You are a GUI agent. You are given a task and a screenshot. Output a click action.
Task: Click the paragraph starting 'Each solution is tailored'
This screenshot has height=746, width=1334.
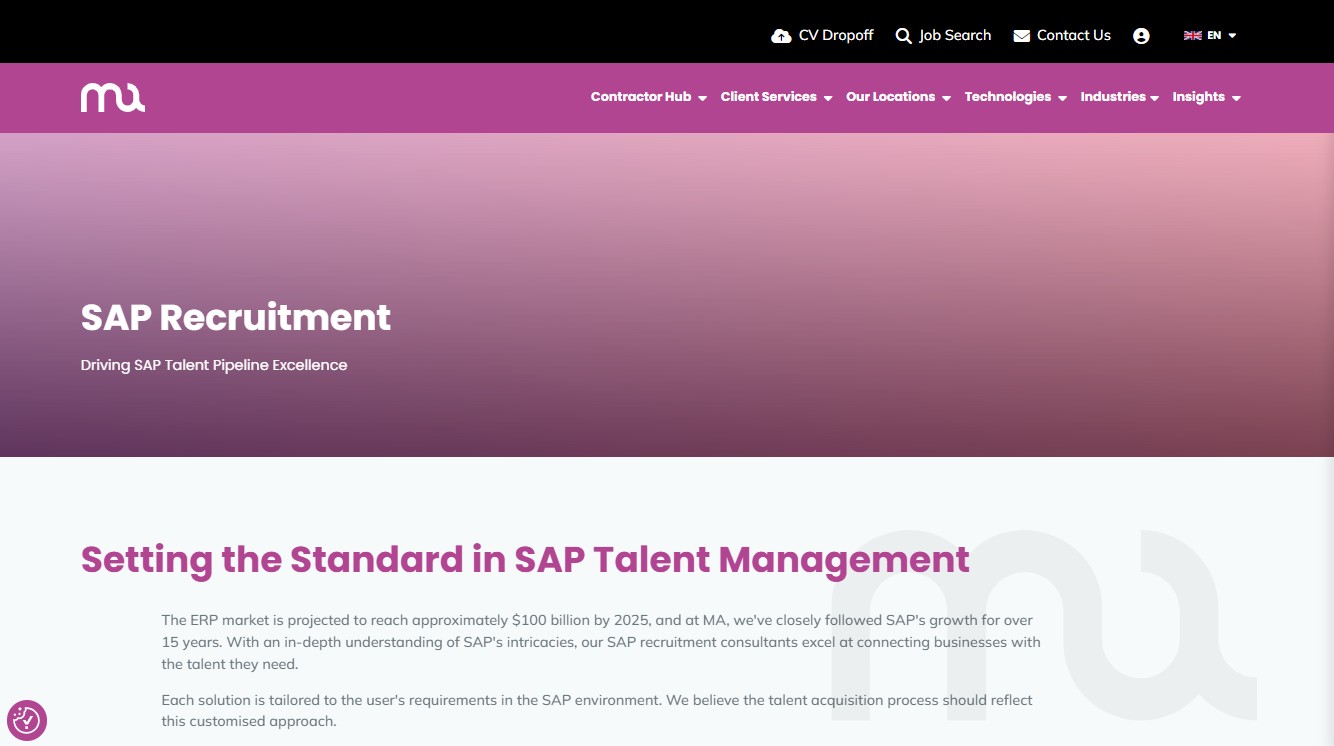[x=597, y=710]
